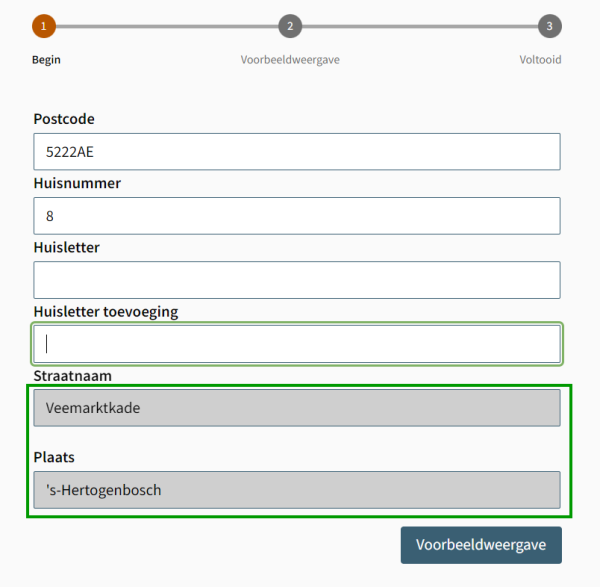This screenshot has width=600, height=587.
Task: Click the Plaats field showing 's-Hertogenbosch
Action: (296, 490)
